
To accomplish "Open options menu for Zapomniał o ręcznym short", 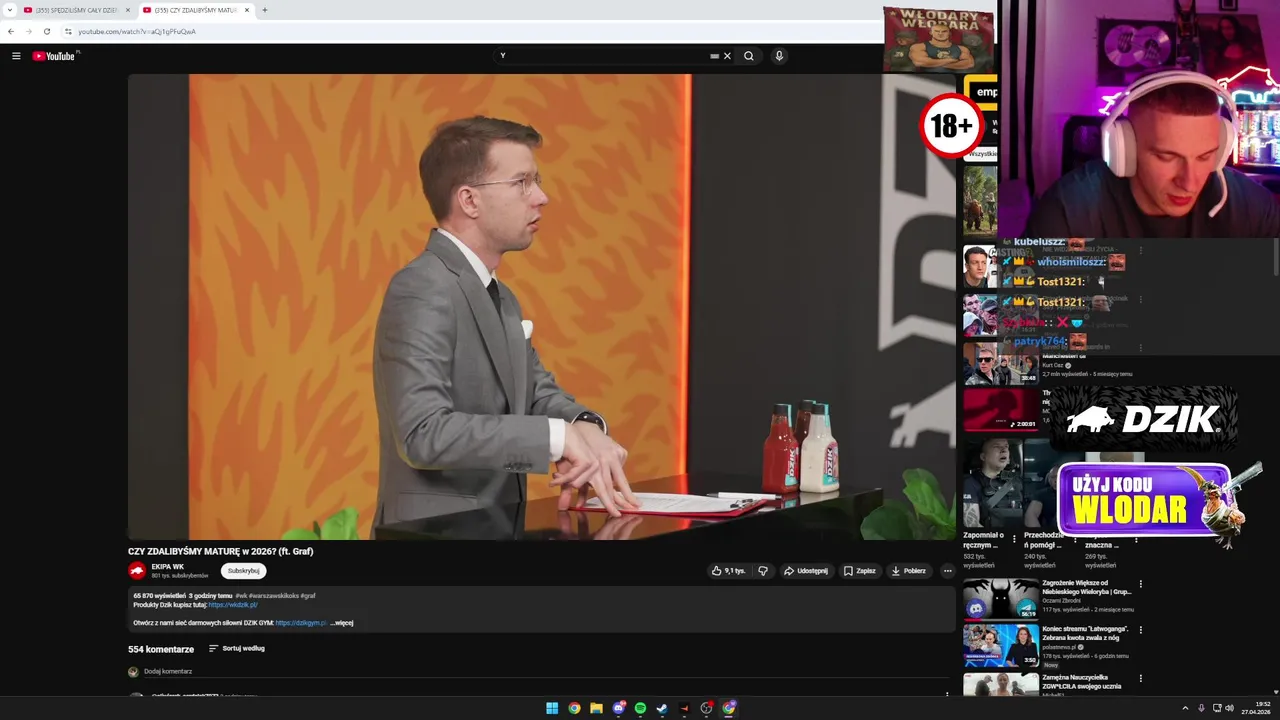I will (x=1014, y=538).
